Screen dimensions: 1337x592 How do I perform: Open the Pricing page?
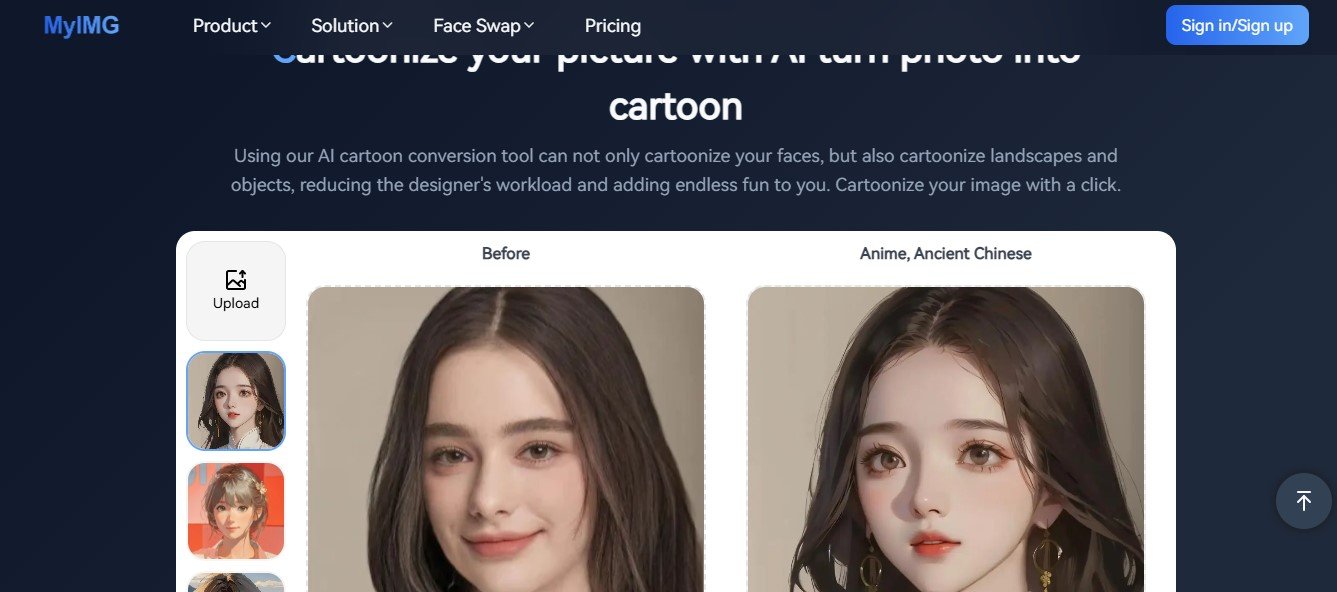coord(613,26)
